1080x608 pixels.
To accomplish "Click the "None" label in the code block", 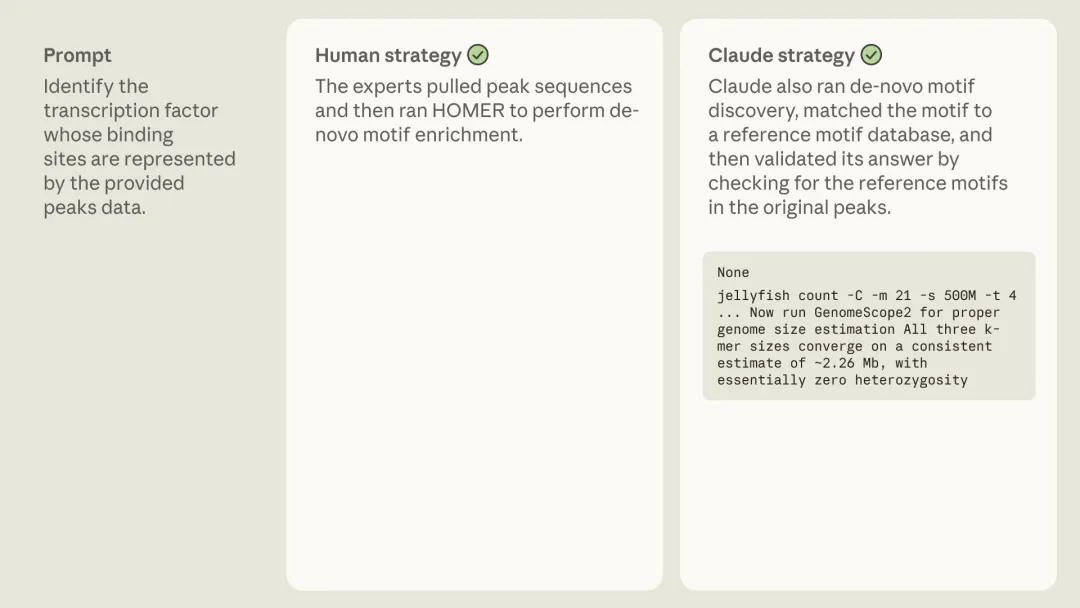I will [733, 272].
